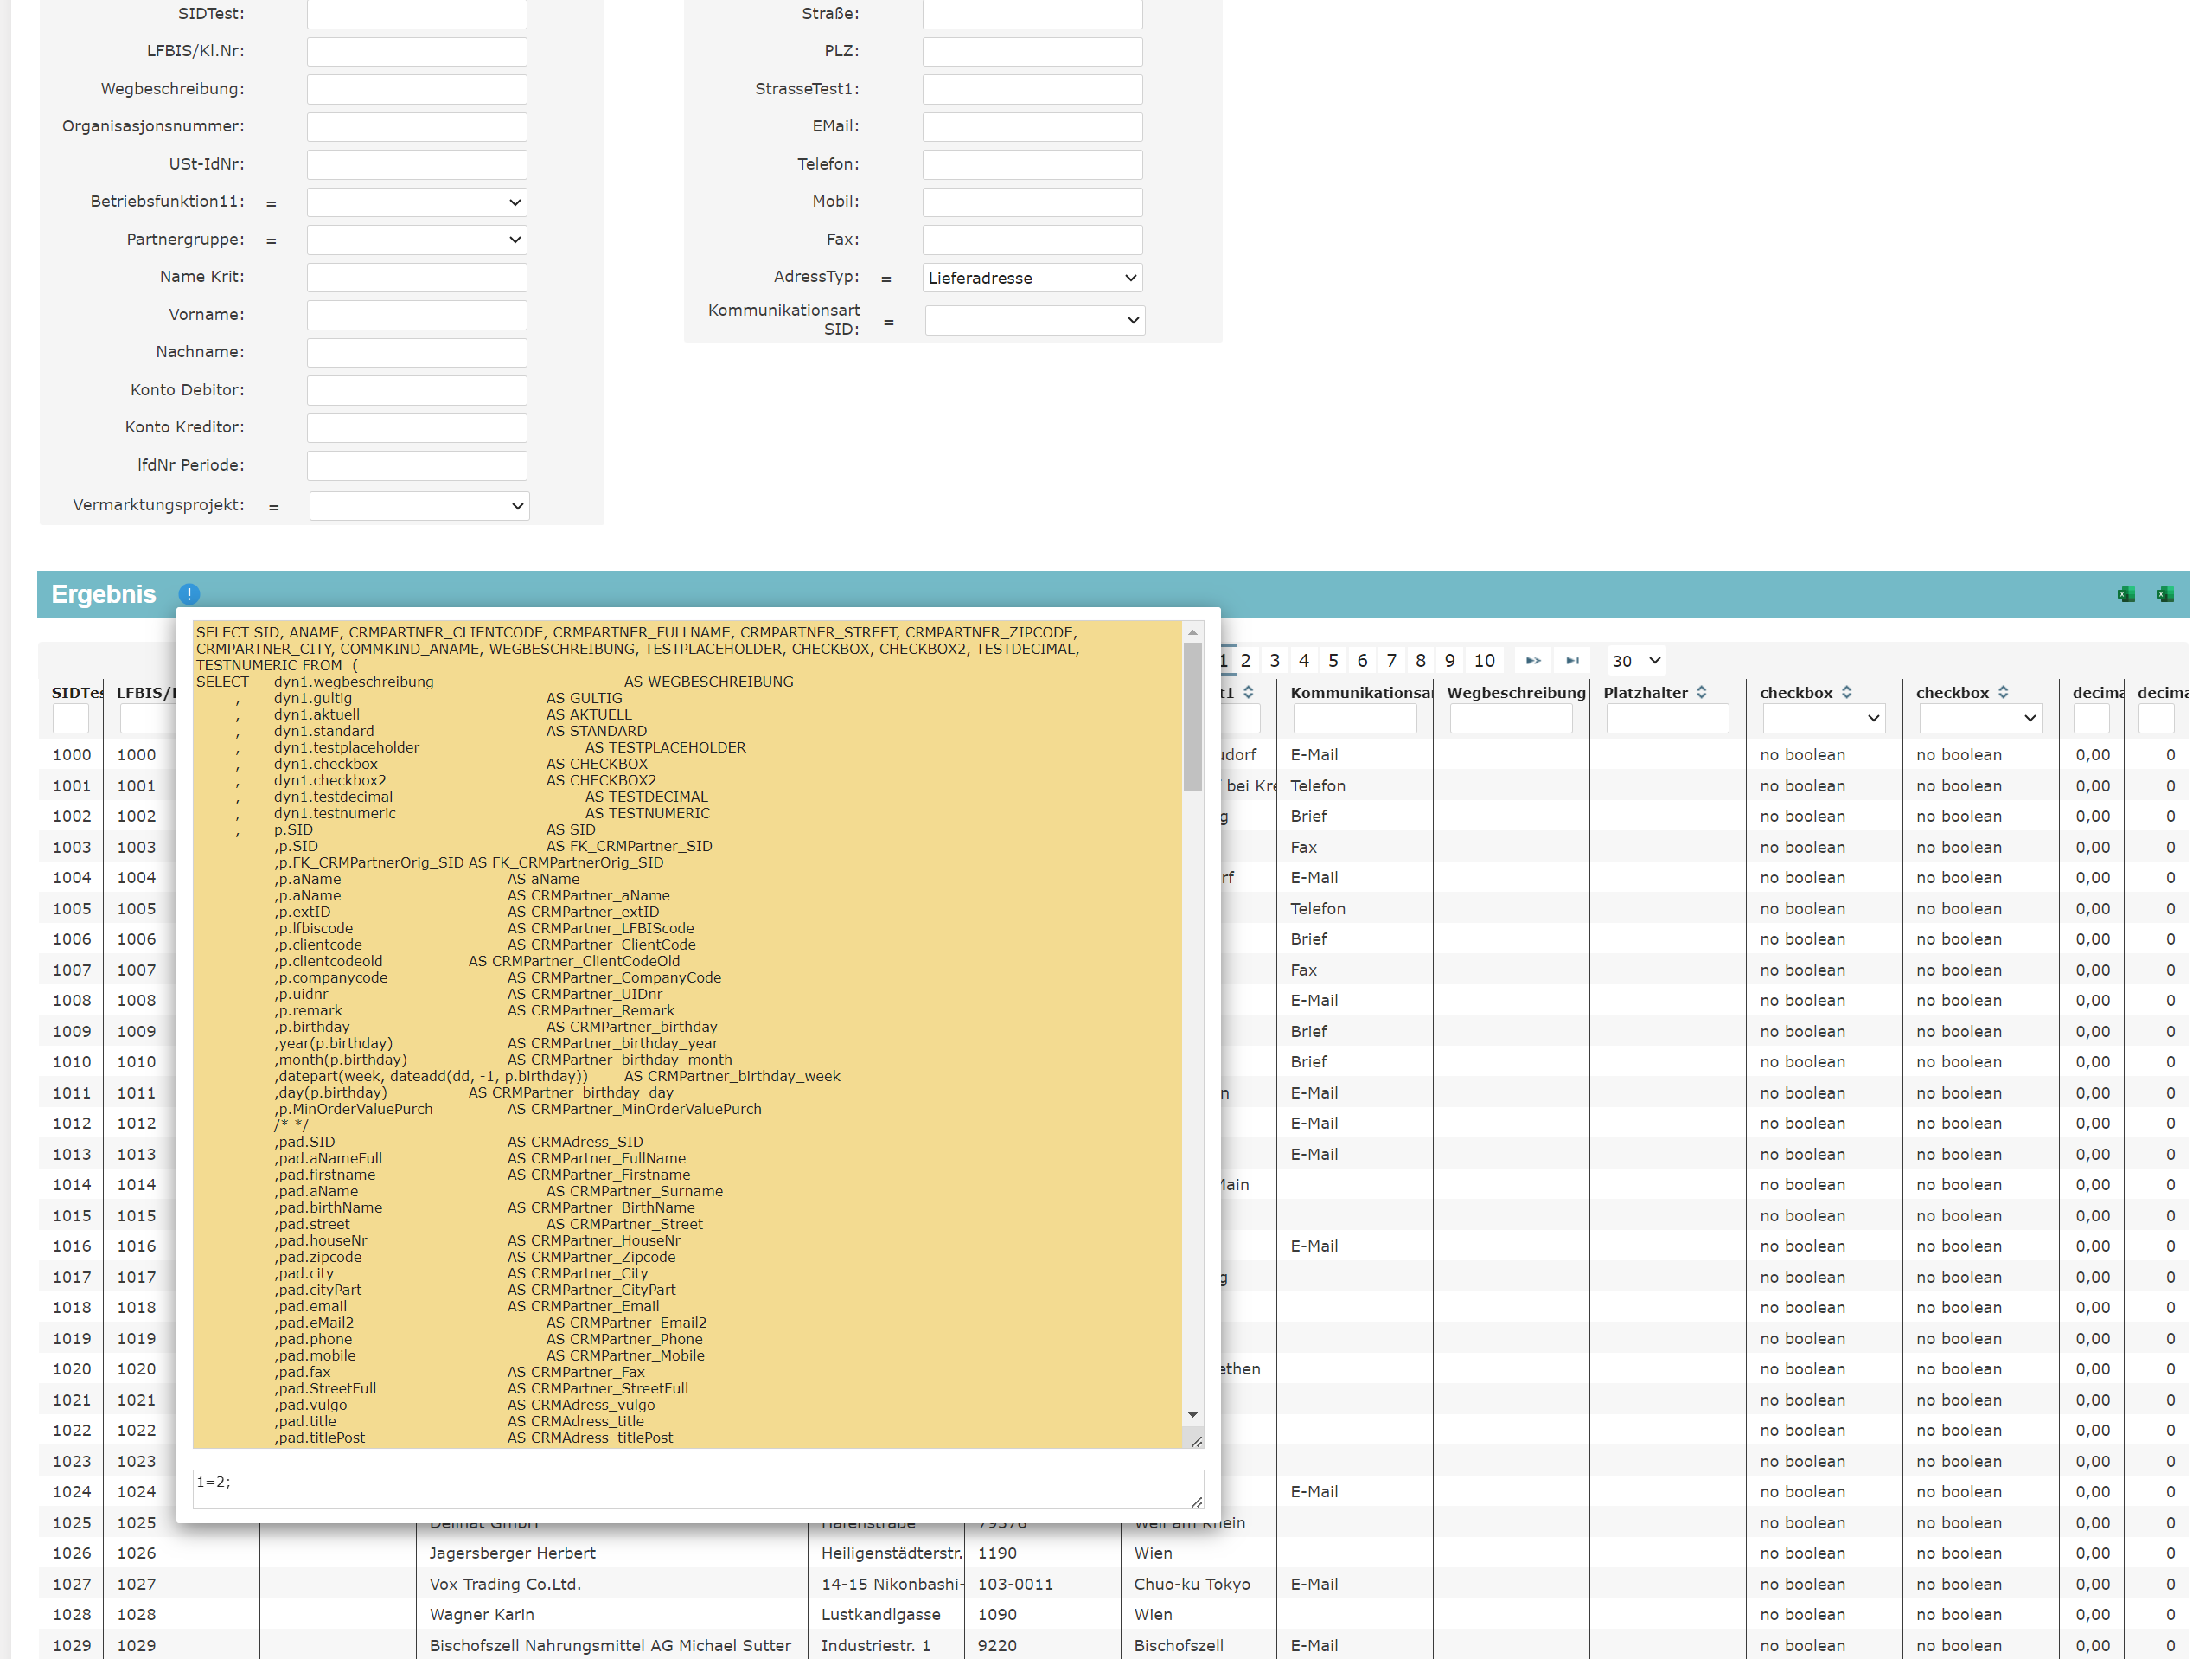
Task: Click the Wegbeschreibung column header
Action: coord(1515,692)
